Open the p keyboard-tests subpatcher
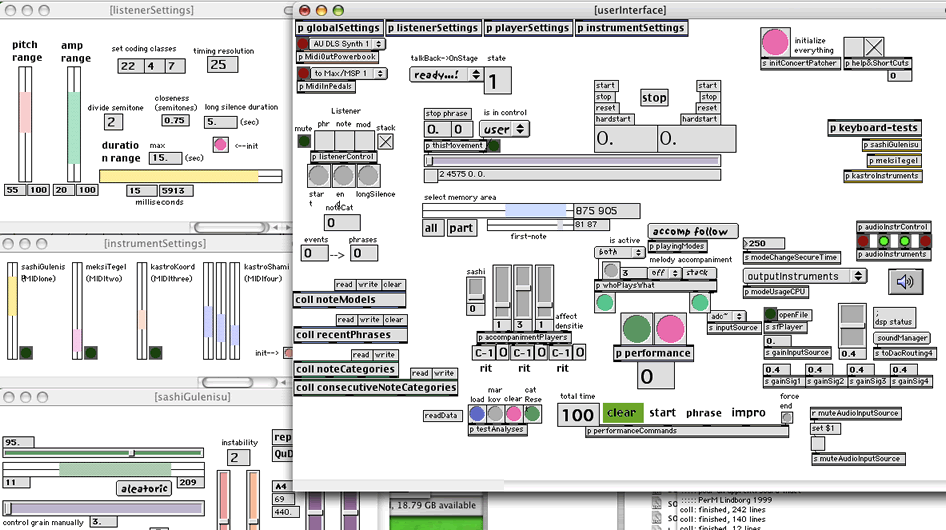 pyautogui.click(x=874, y=127)
